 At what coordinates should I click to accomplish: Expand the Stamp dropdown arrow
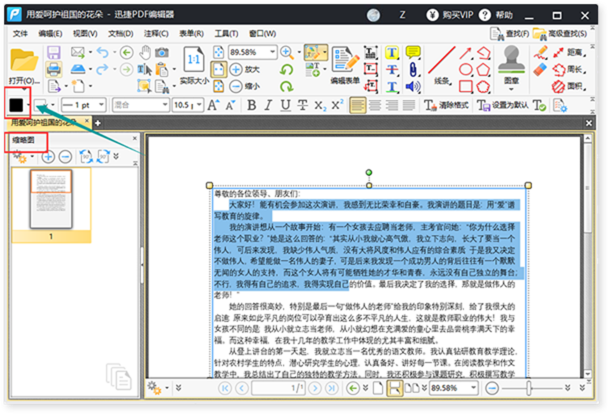pos(511,89)
